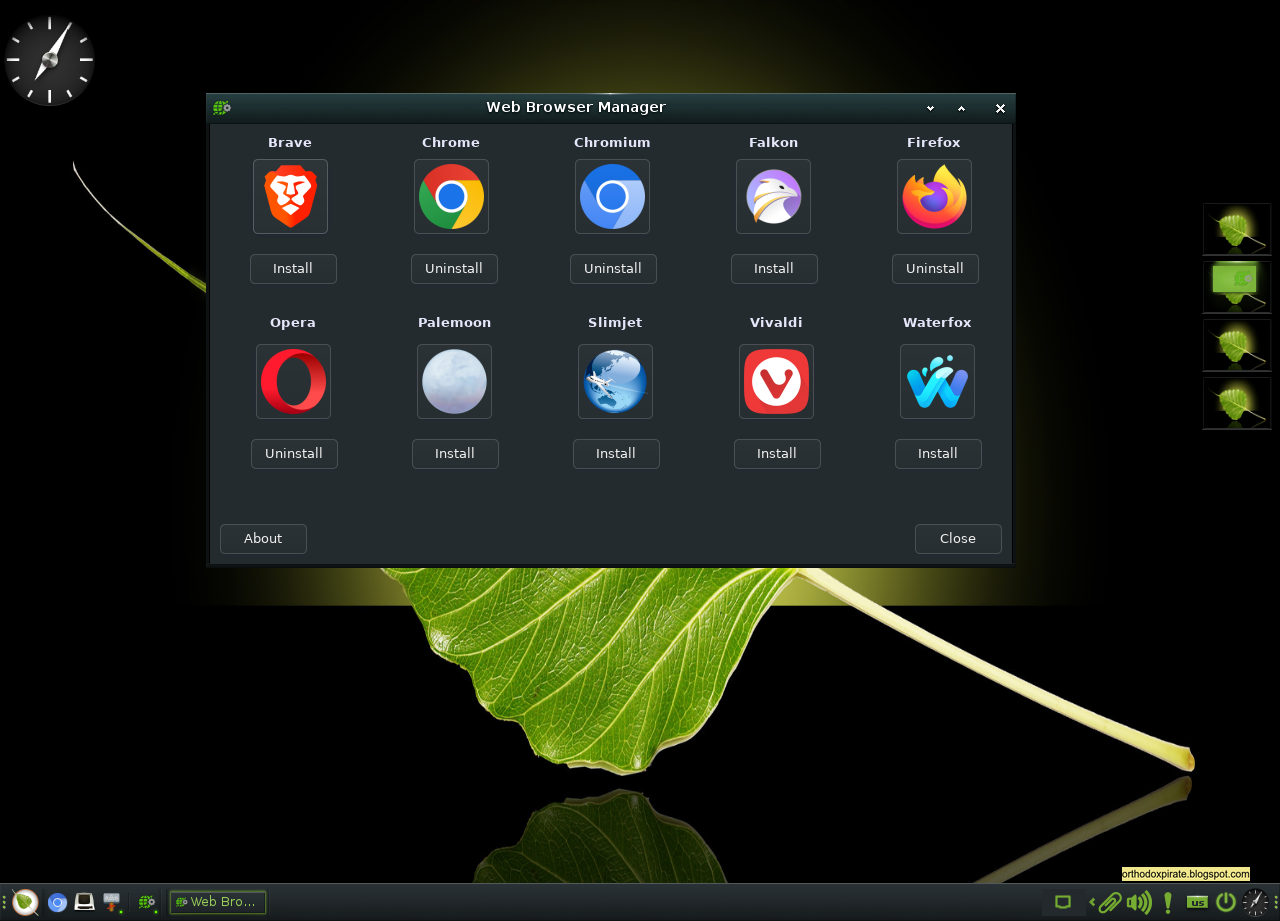The image size is (1280, 921).
Task: Click the Waterfox W logo
Action: click(x=937, y=381)
